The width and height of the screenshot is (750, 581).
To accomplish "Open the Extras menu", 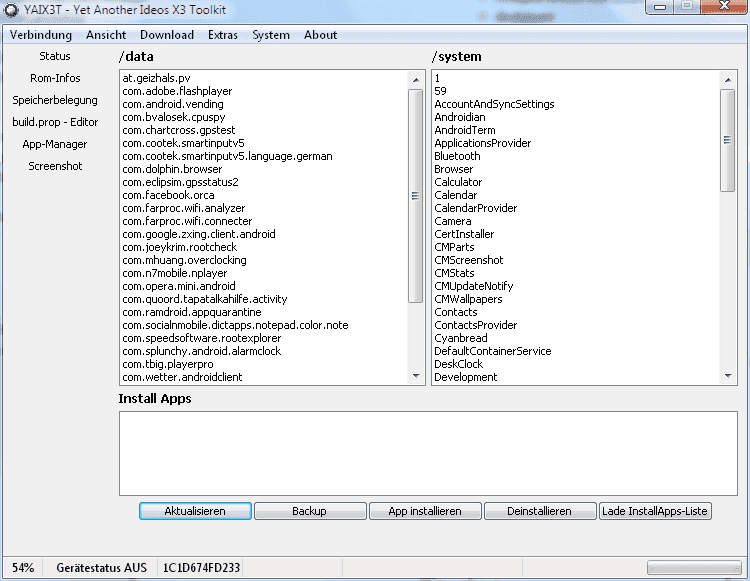I will click(222, 35).
